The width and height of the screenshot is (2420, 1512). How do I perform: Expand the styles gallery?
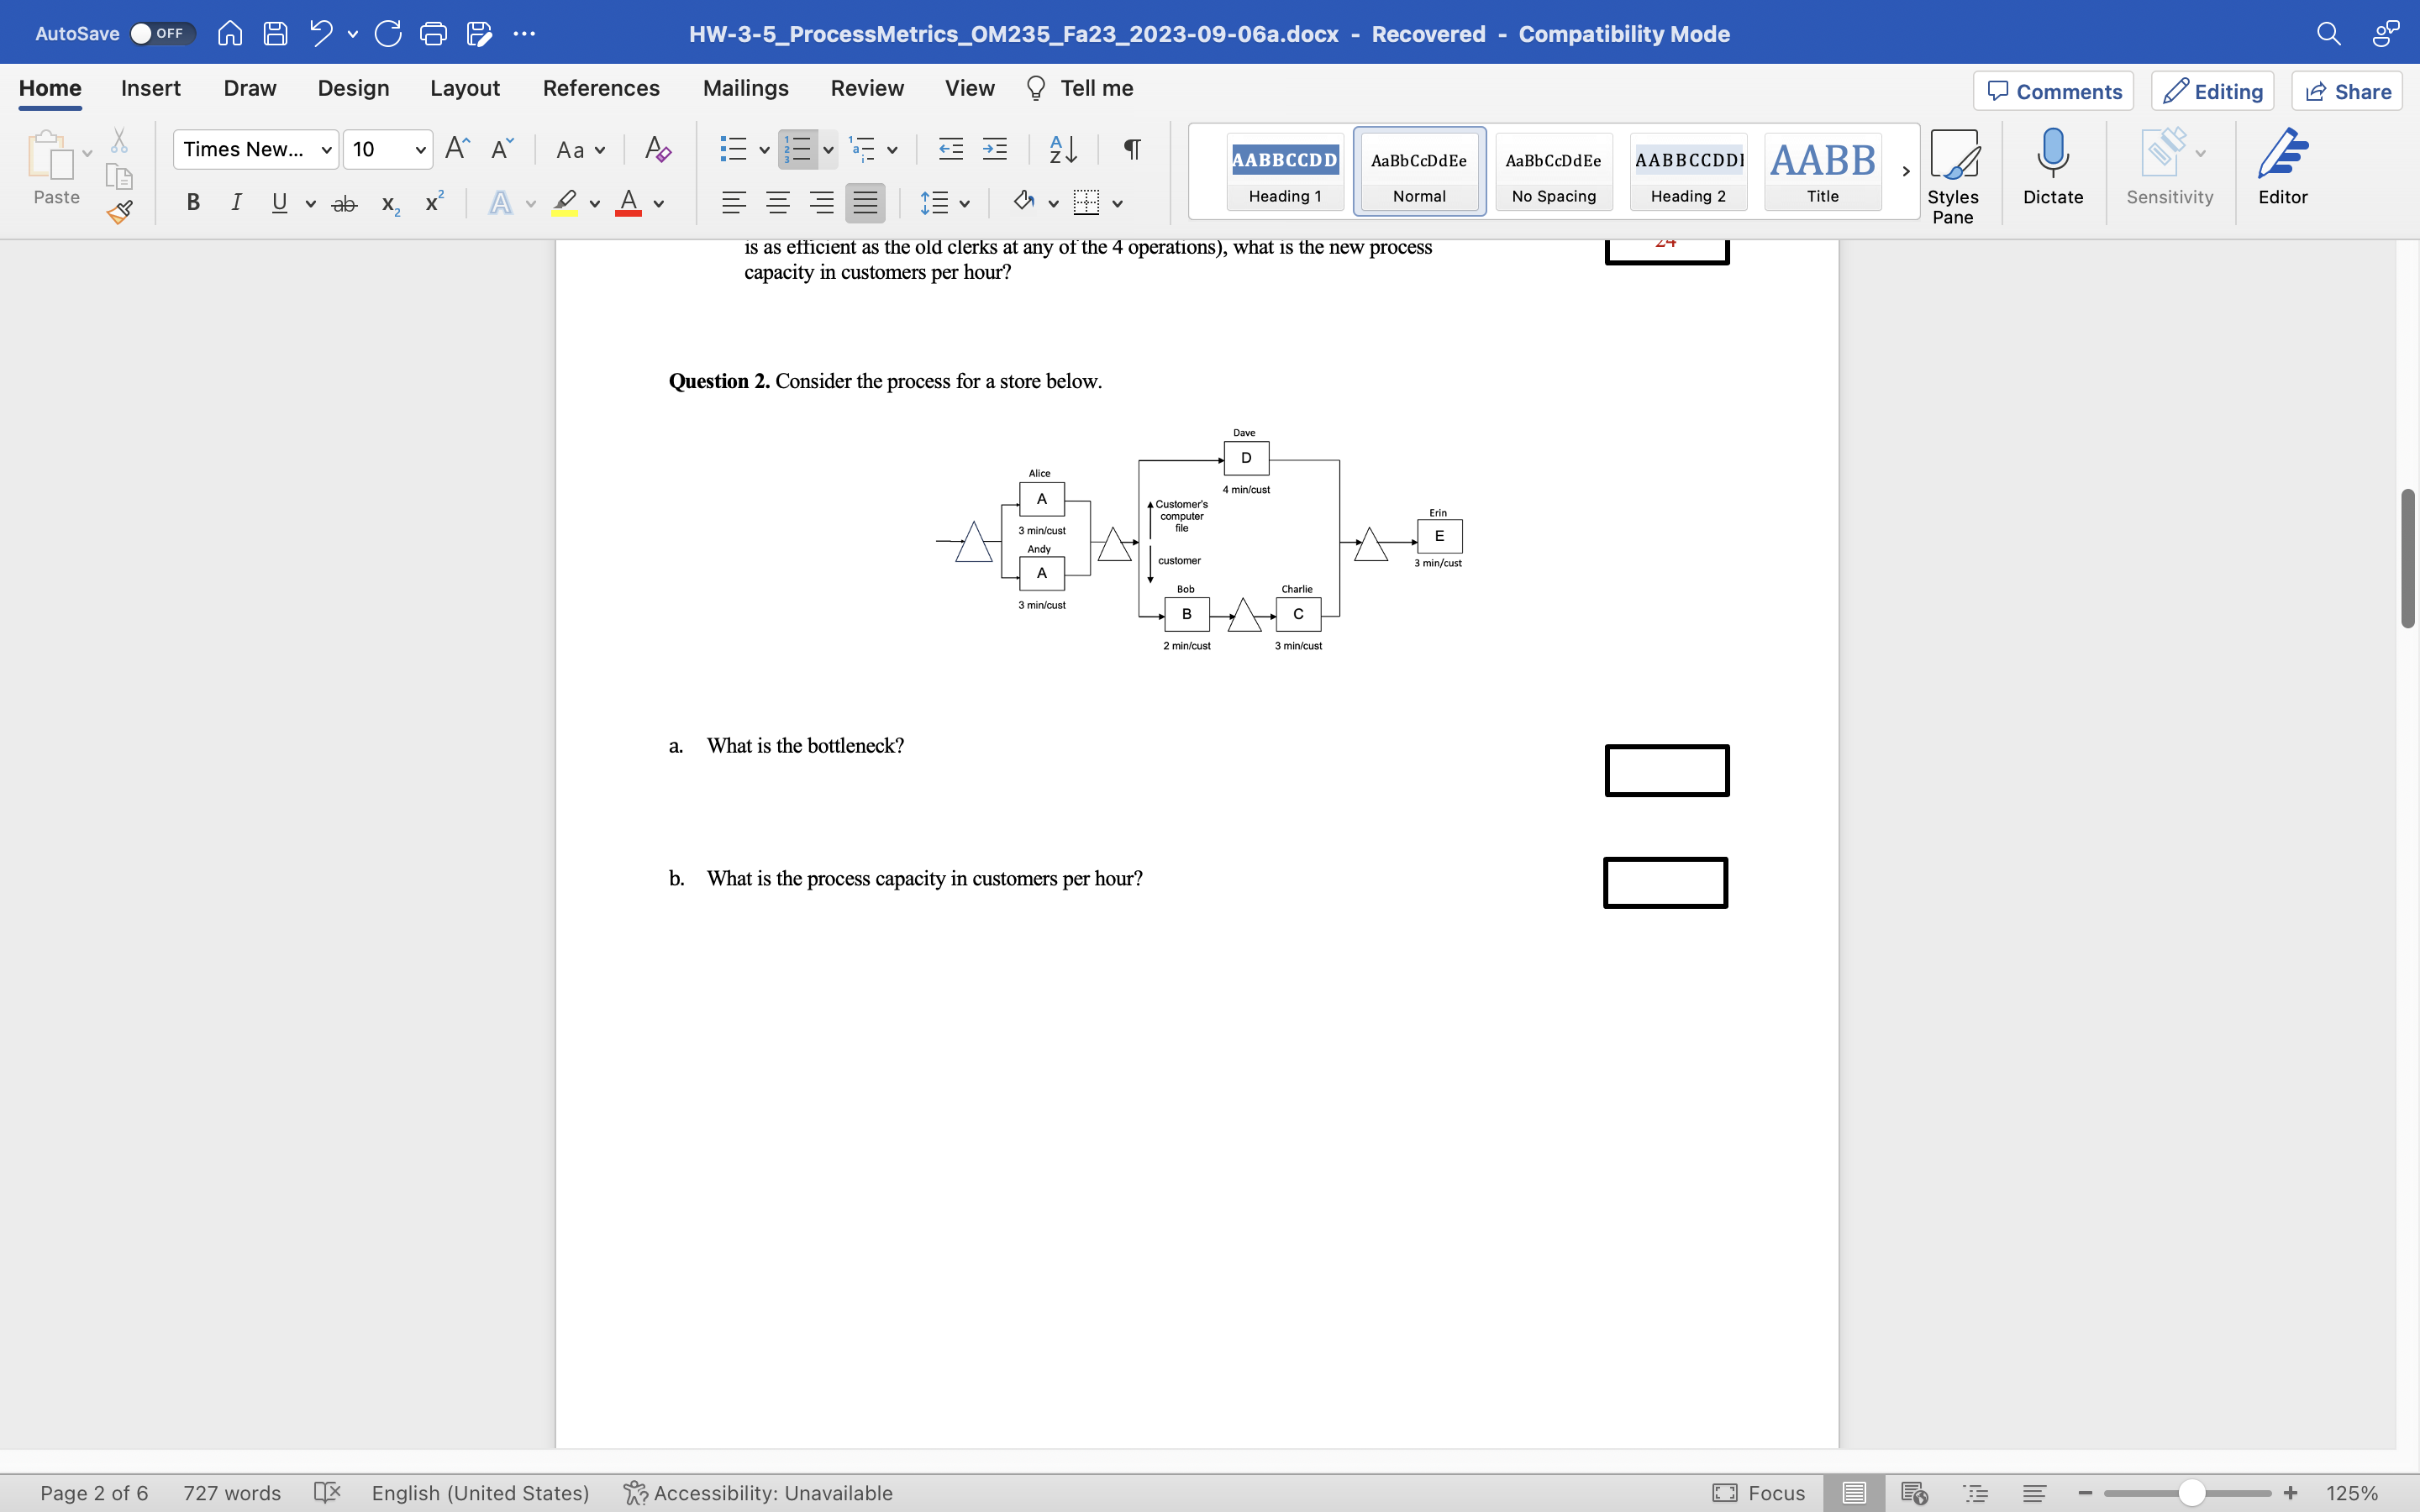[1904, 171]
